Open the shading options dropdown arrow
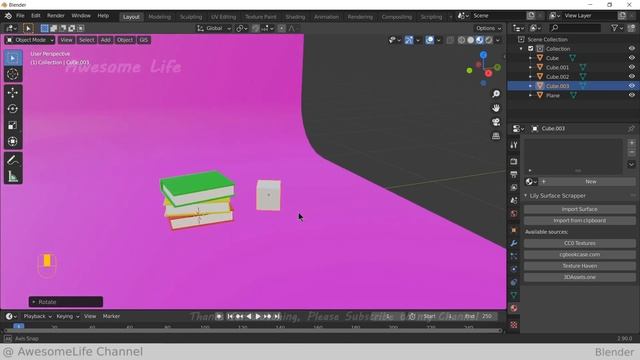The width and height of the screenshot is (640, 360). click(498, 40)
